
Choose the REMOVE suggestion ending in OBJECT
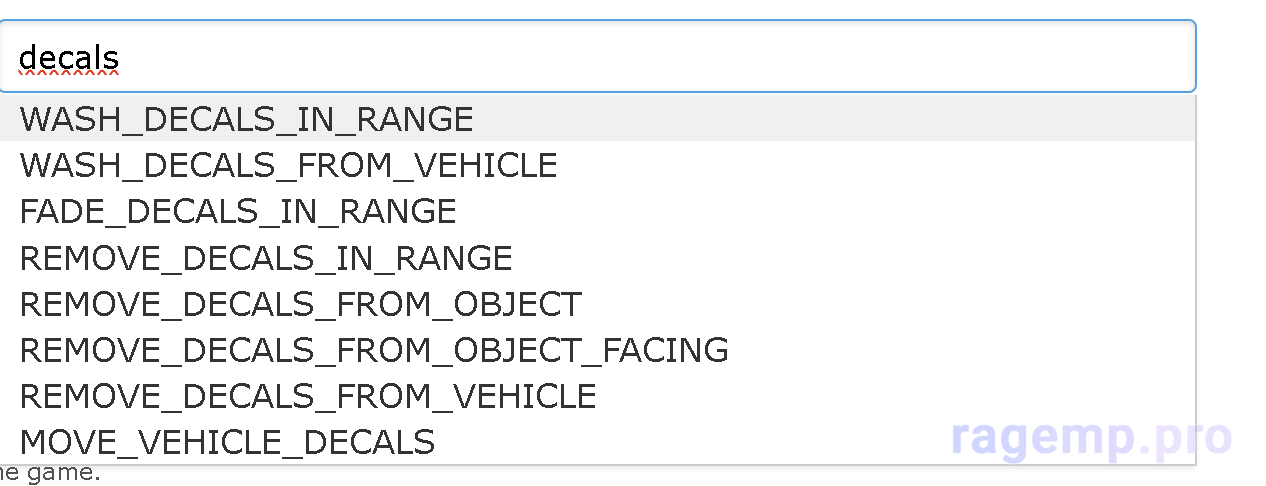click(x=300, y=304)
